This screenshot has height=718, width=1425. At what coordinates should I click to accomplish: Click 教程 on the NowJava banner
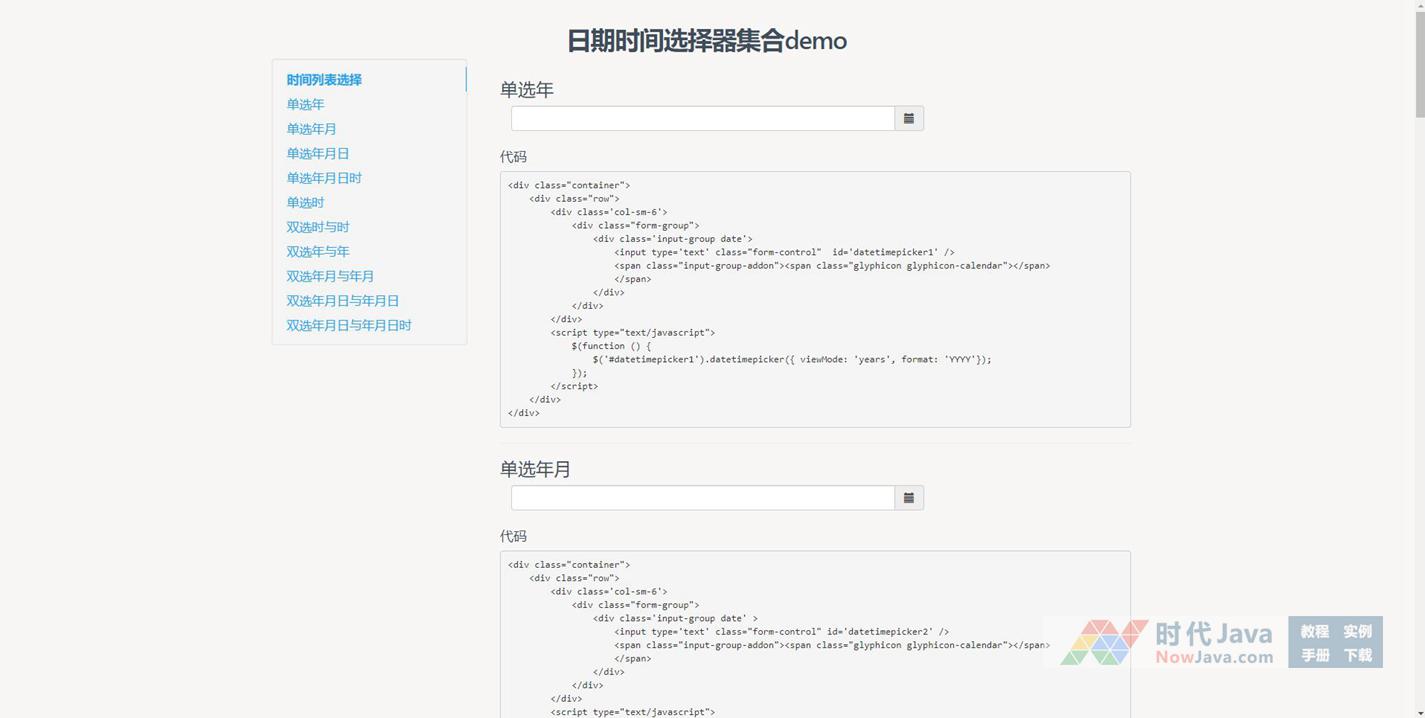pos(1314,631)
